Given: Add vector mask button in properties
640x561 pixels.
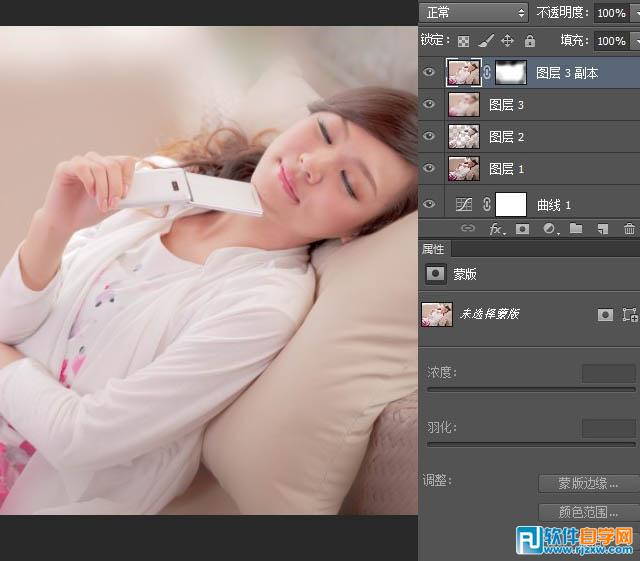Looking at the screenshot, I should [630, 315].
